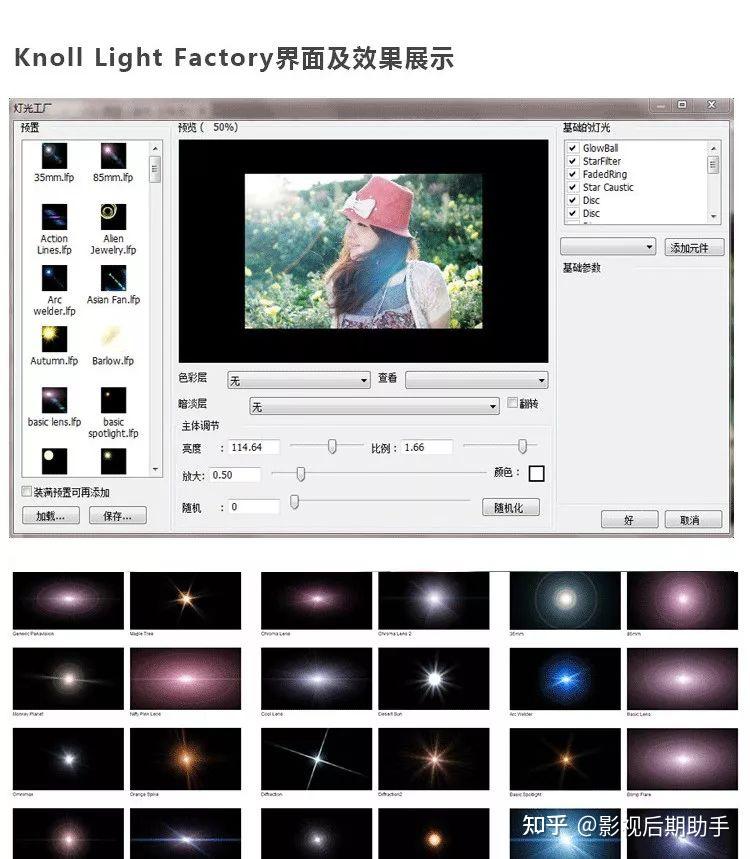Select the Desert Sun flare sample
The height and width of the screenshot is (859, 750).
[434, 679]
